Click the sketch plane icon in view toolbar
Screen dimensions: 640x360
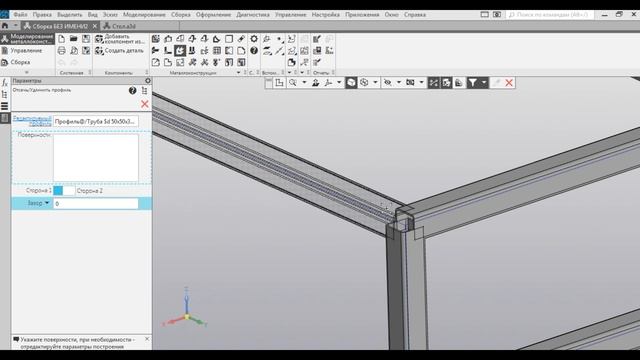click(280, 83)
